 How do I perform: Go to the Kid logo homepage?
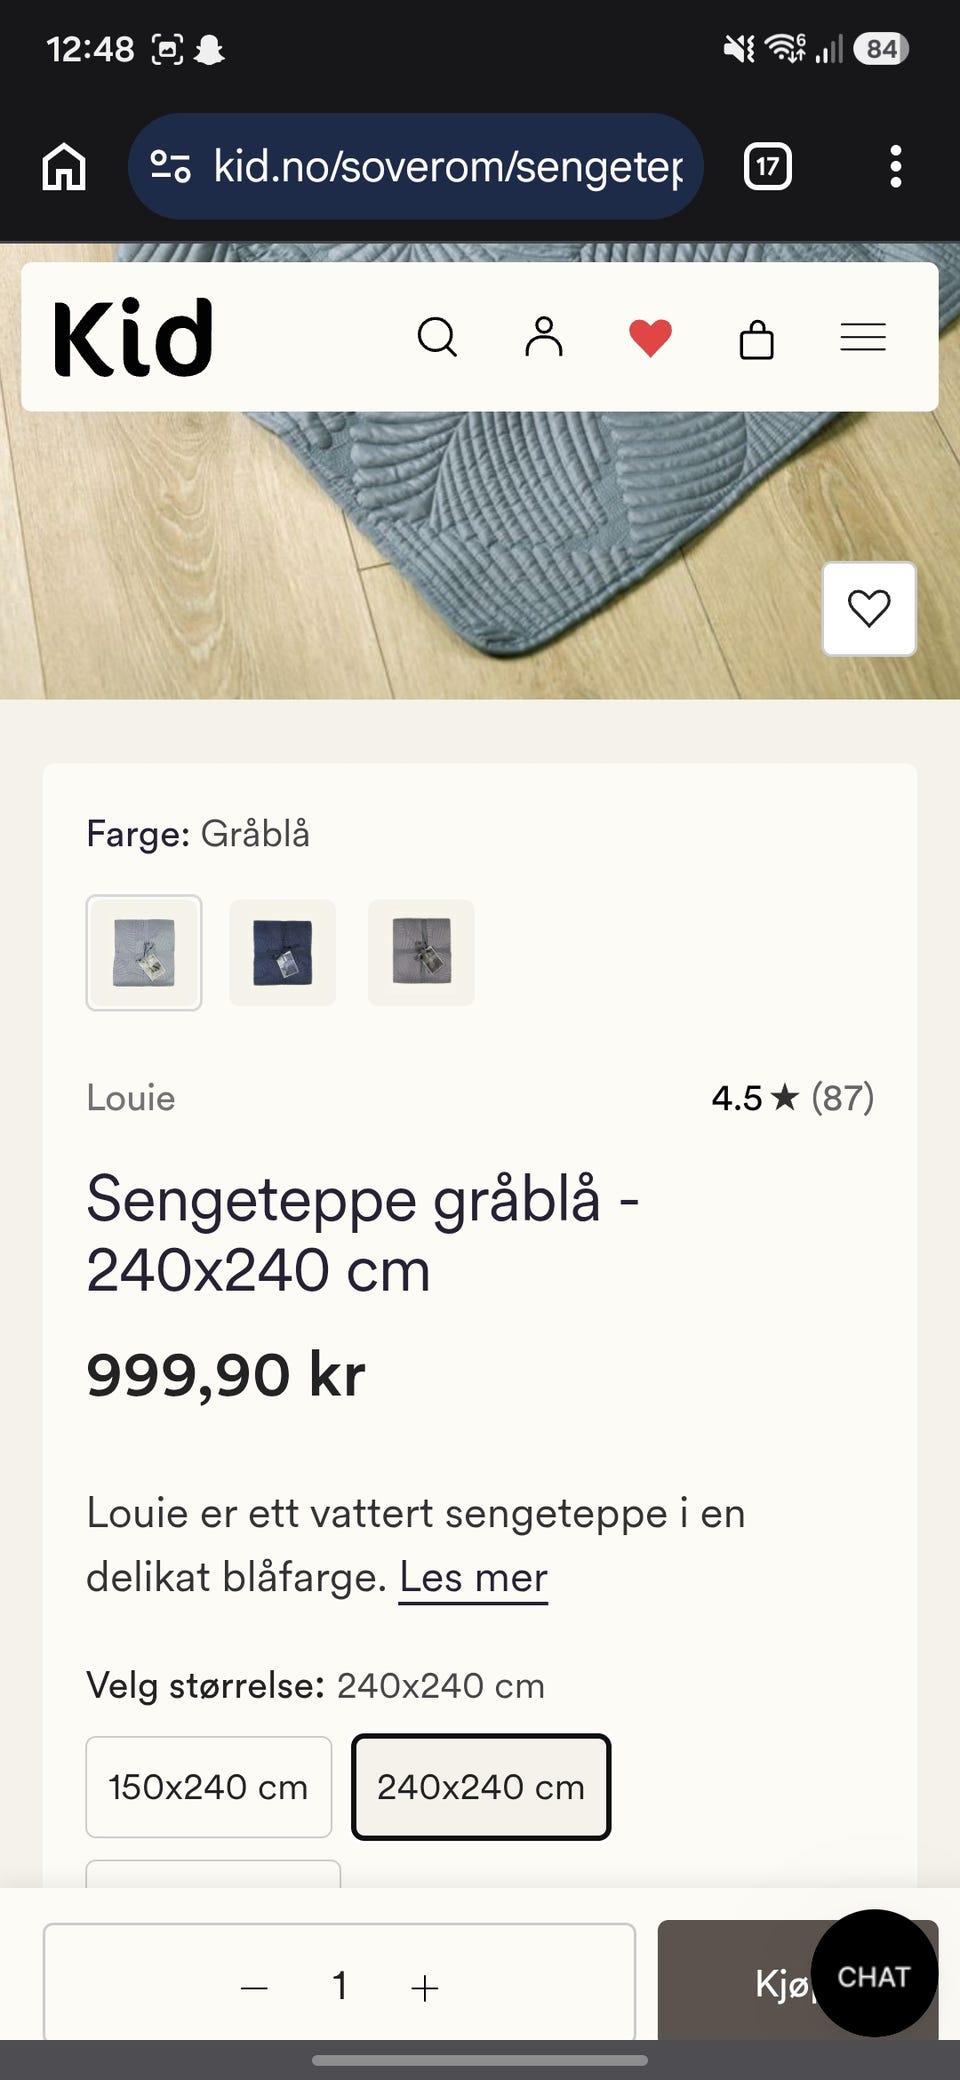(133, 338)
